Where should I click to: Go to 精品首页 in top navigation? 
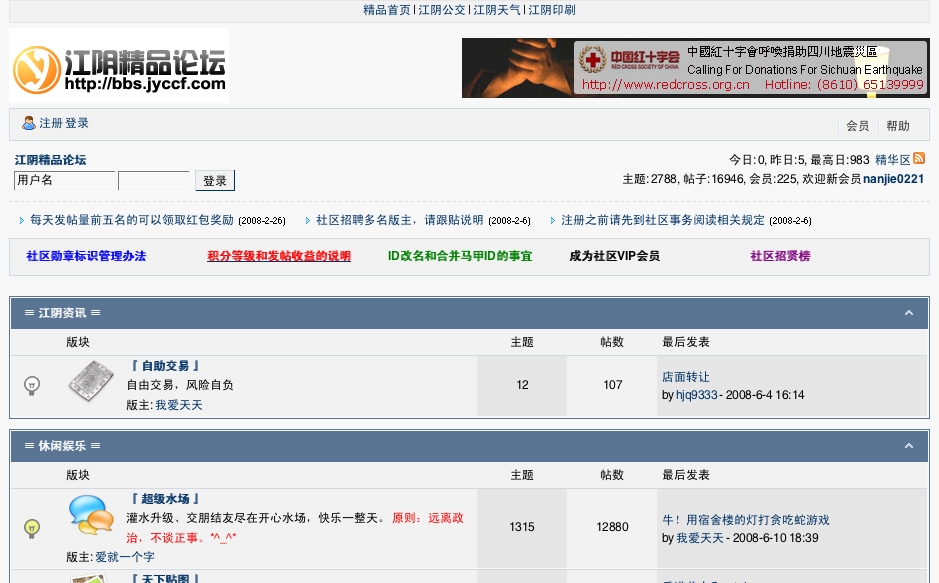click(387, 10)
